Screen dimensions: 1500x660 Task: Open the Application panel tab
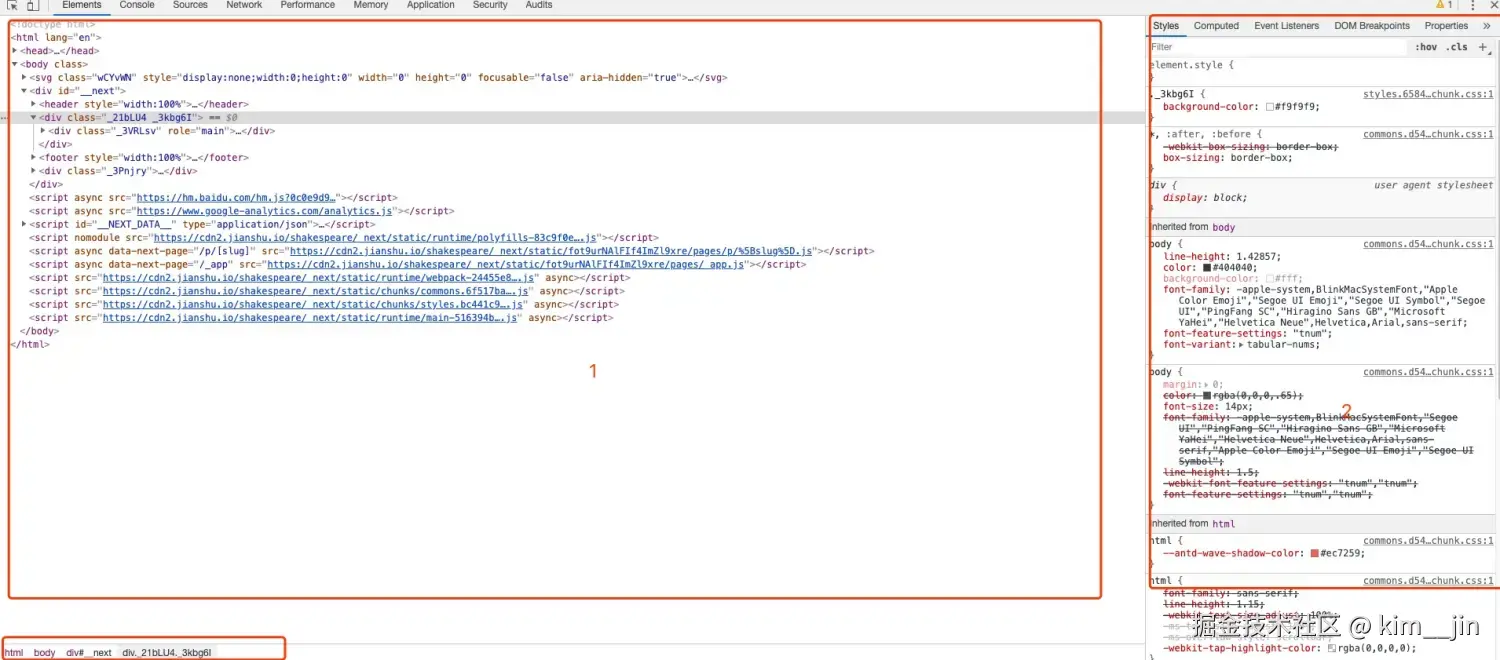[431, 5]
